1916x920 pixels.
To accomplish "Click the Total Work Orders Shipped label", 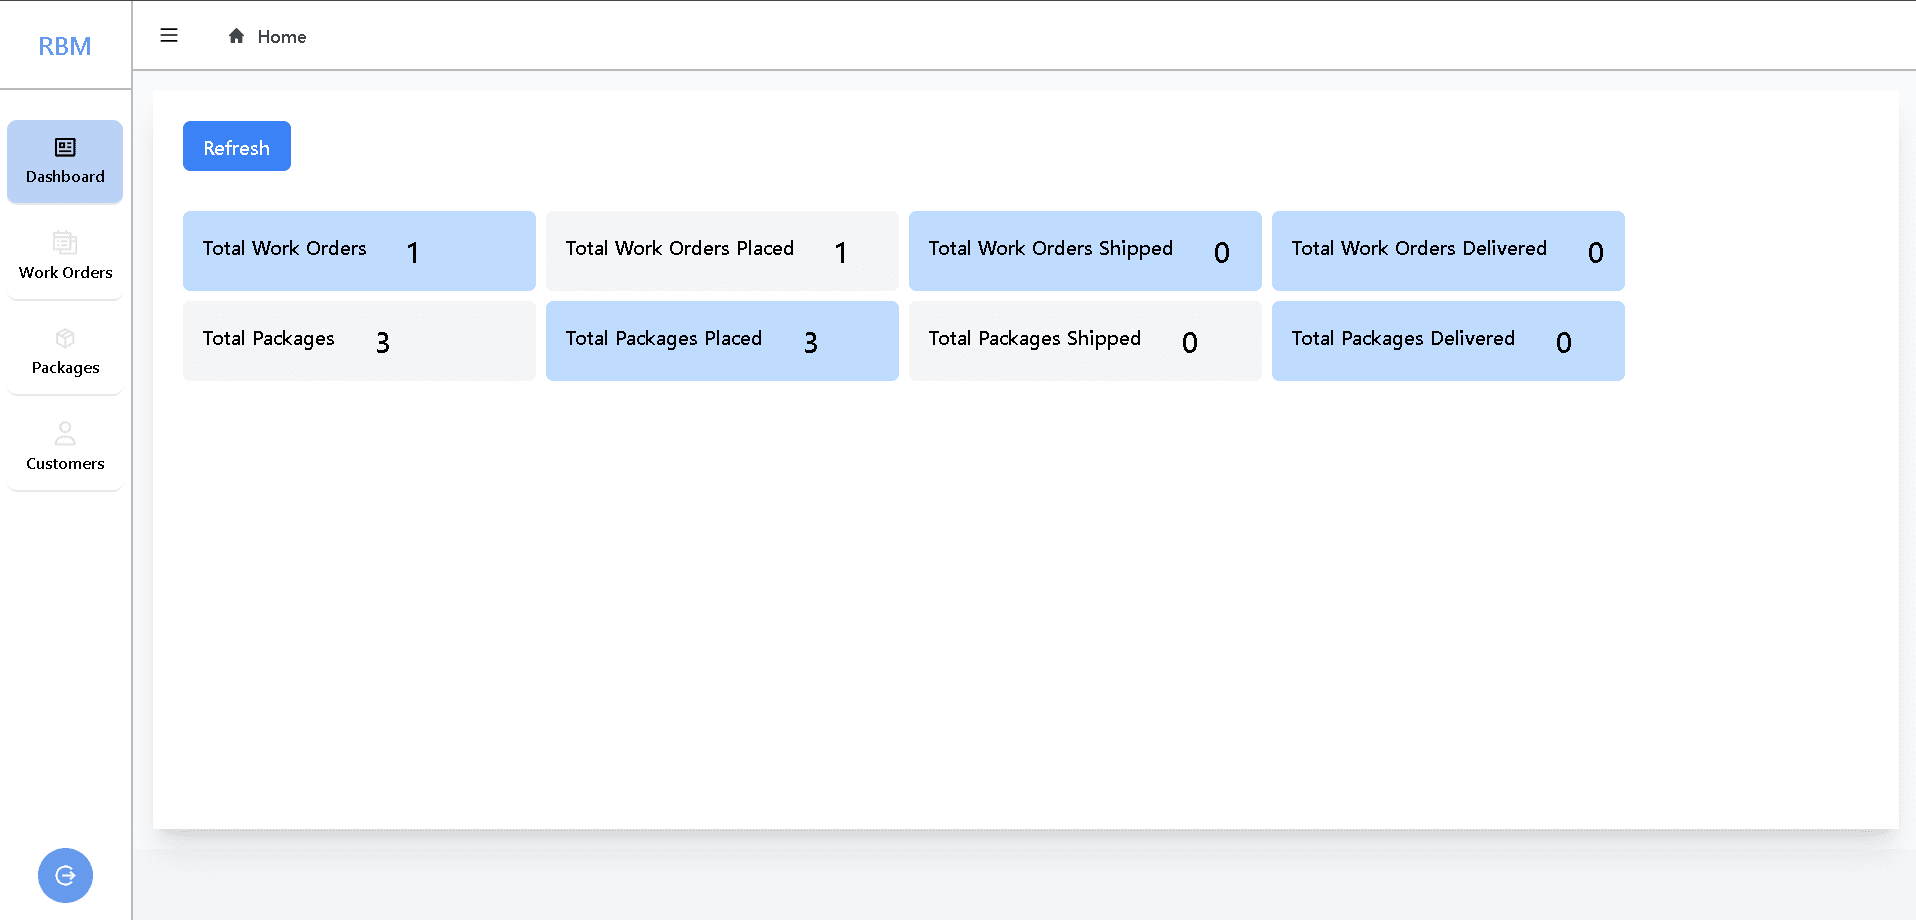I will [x=1051, y=249].
